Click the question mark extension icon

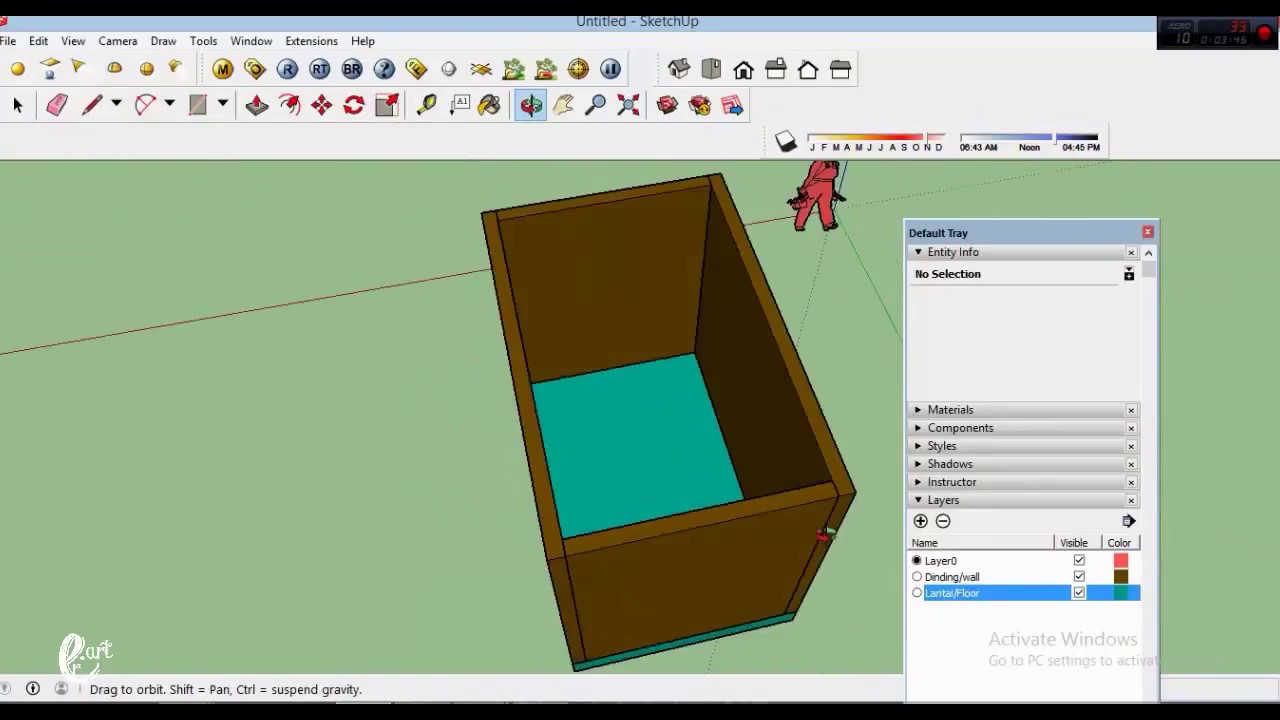tap(384, 69)
